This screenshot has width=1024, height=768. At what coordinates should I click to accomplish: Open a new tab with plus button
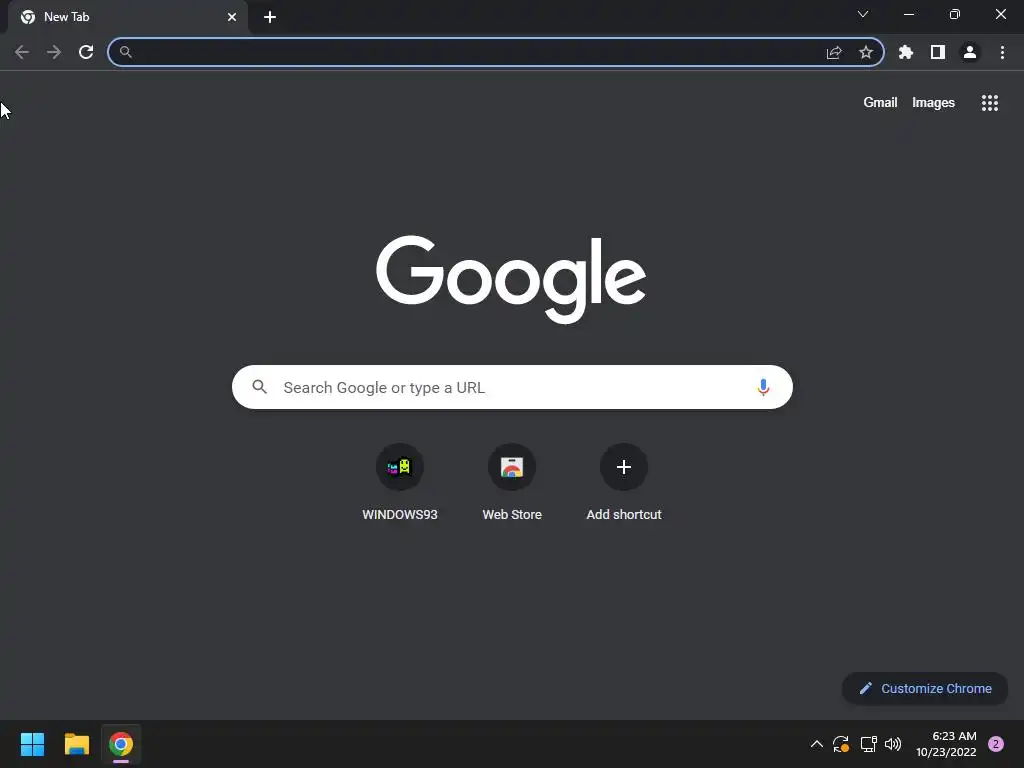[x=270, y=17]
